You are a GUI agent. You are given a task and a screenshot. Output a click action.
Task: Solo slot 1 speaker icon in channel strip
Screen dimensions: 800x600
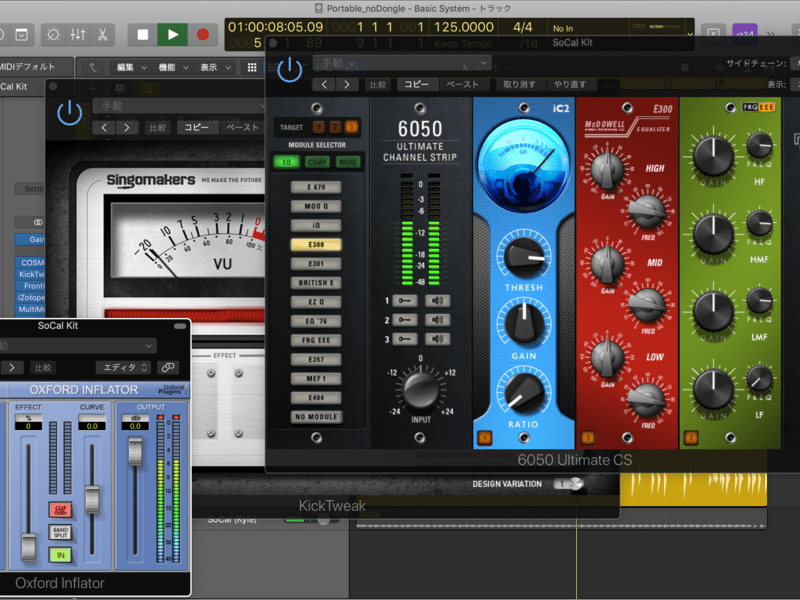(439, 301)
